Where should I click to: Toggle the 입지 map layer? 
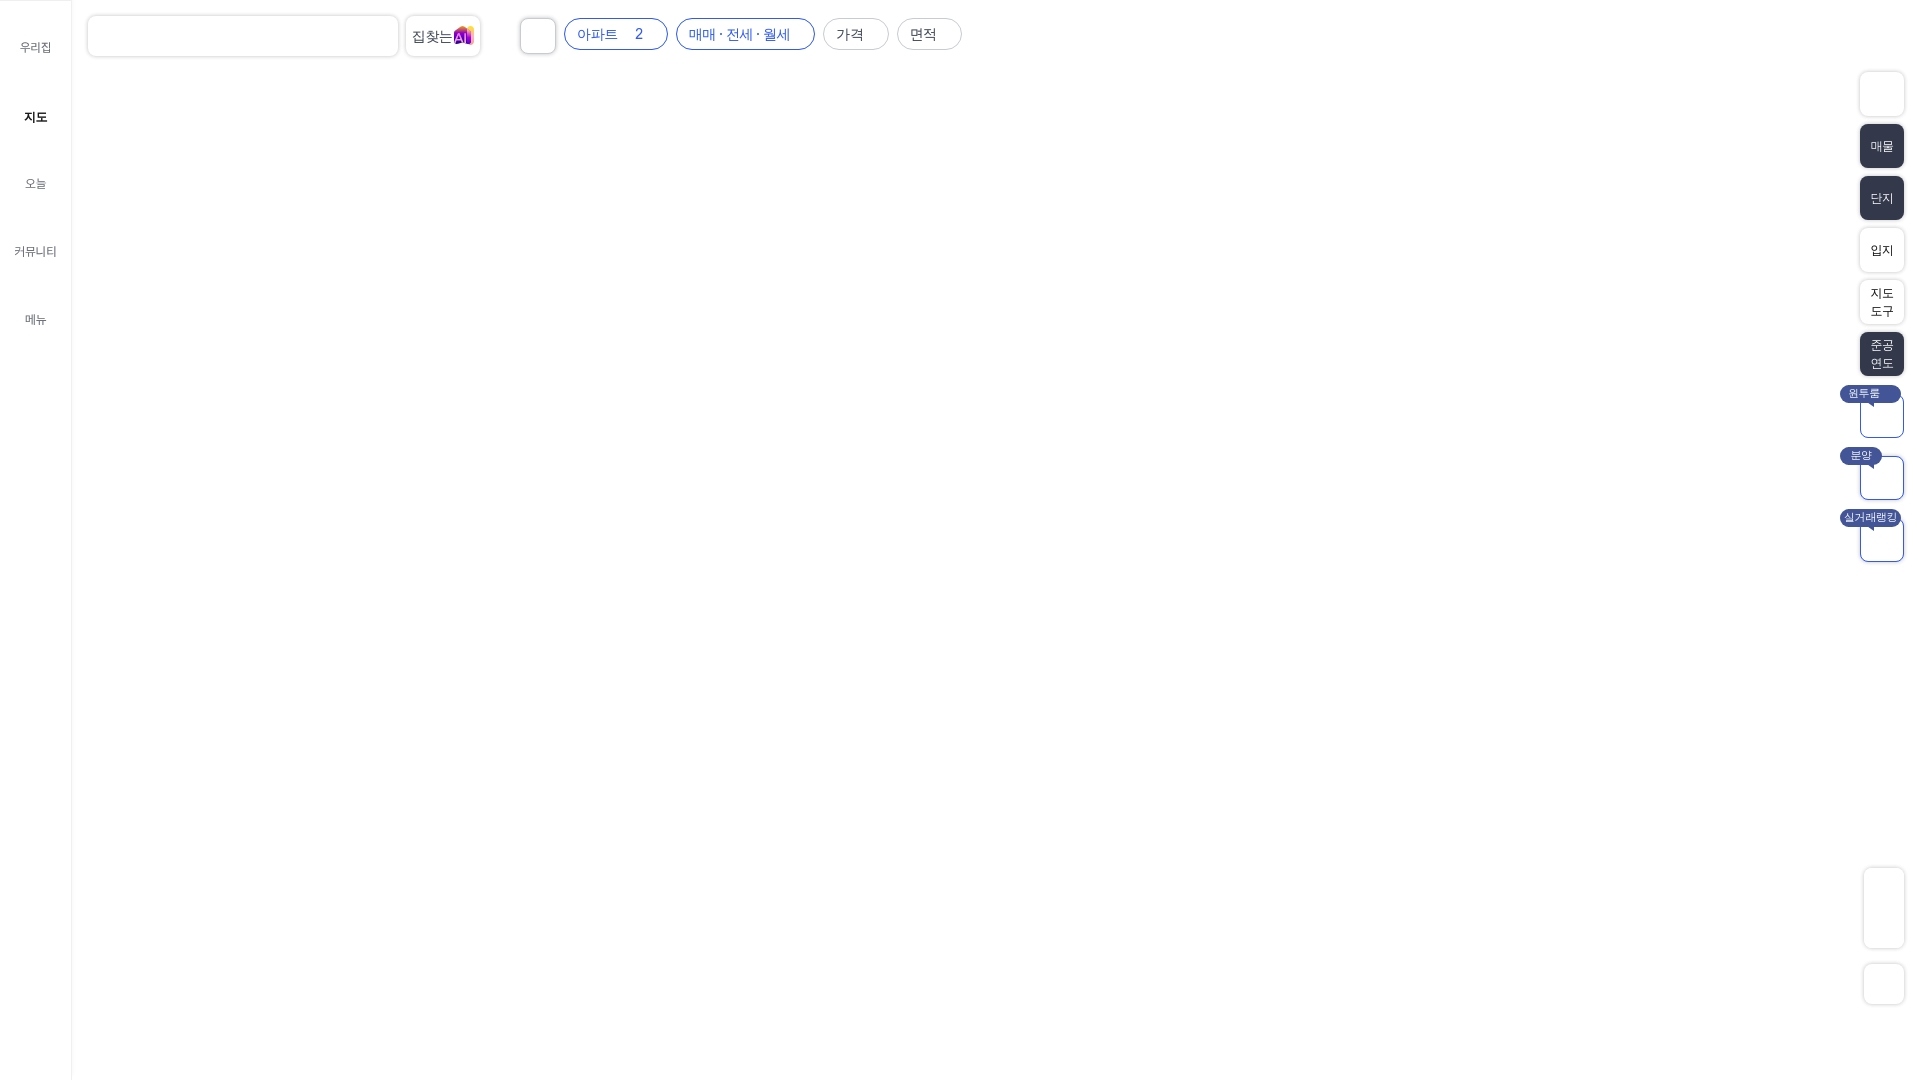1881,250
